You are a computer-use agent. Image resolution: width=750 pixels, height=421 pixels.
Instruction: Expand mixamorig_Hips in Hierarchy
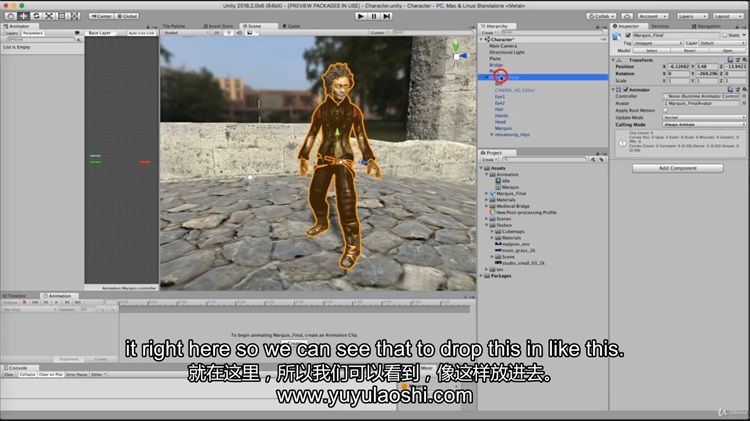[492, 134]
